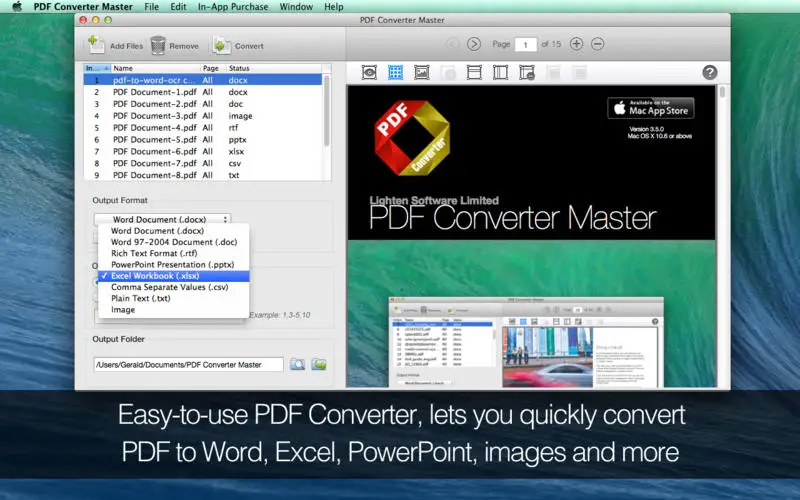
Task: Open the Window menu
Action: [x=296, y=7]
